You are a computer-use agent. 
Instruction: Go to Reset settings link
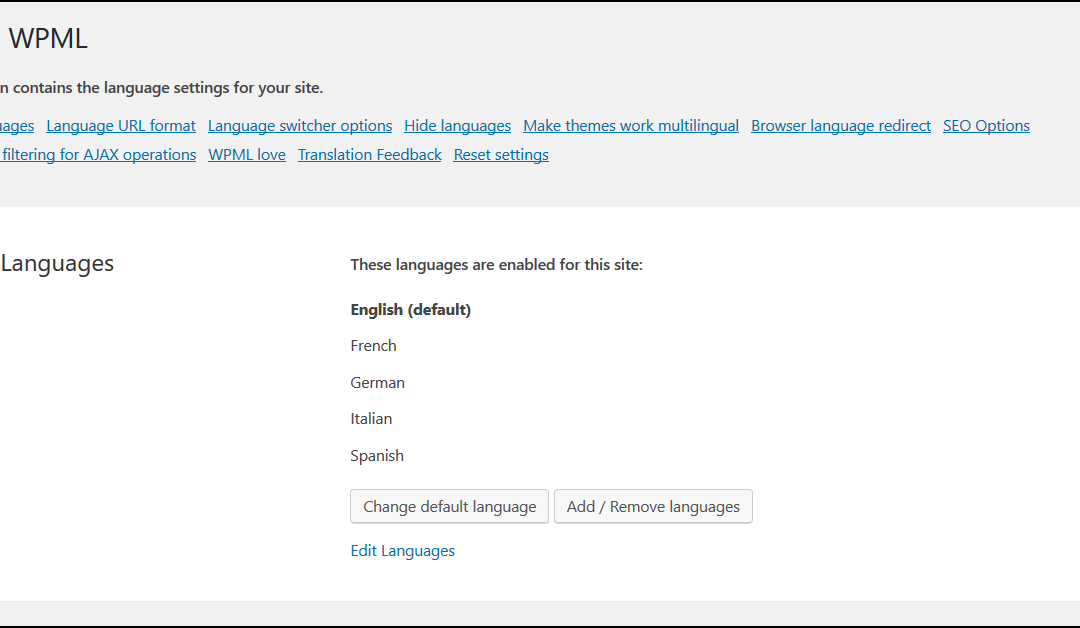point(501,155)
